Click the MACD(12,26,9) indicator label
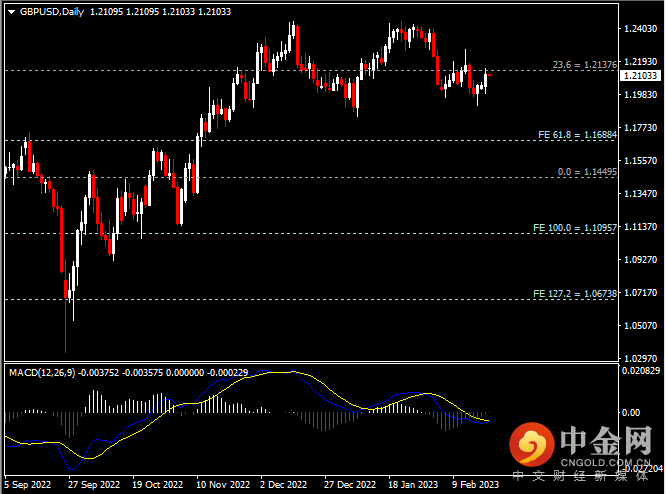 [x=42, y=372]
